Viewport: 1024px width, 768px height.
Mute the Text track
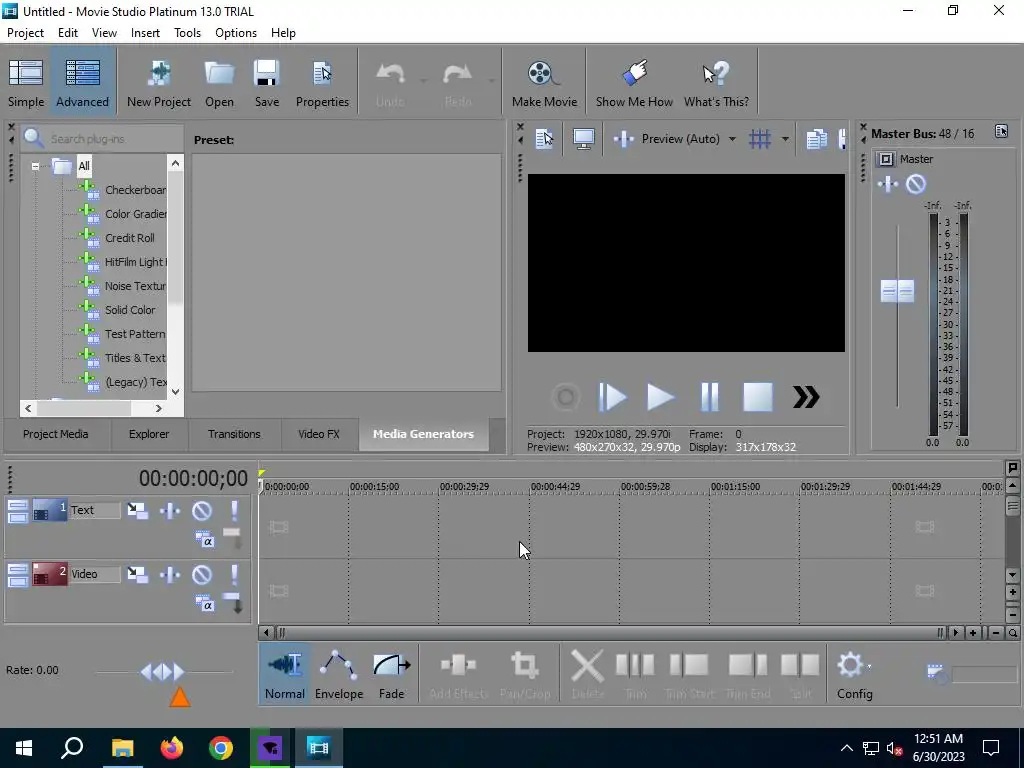(202, 511)
